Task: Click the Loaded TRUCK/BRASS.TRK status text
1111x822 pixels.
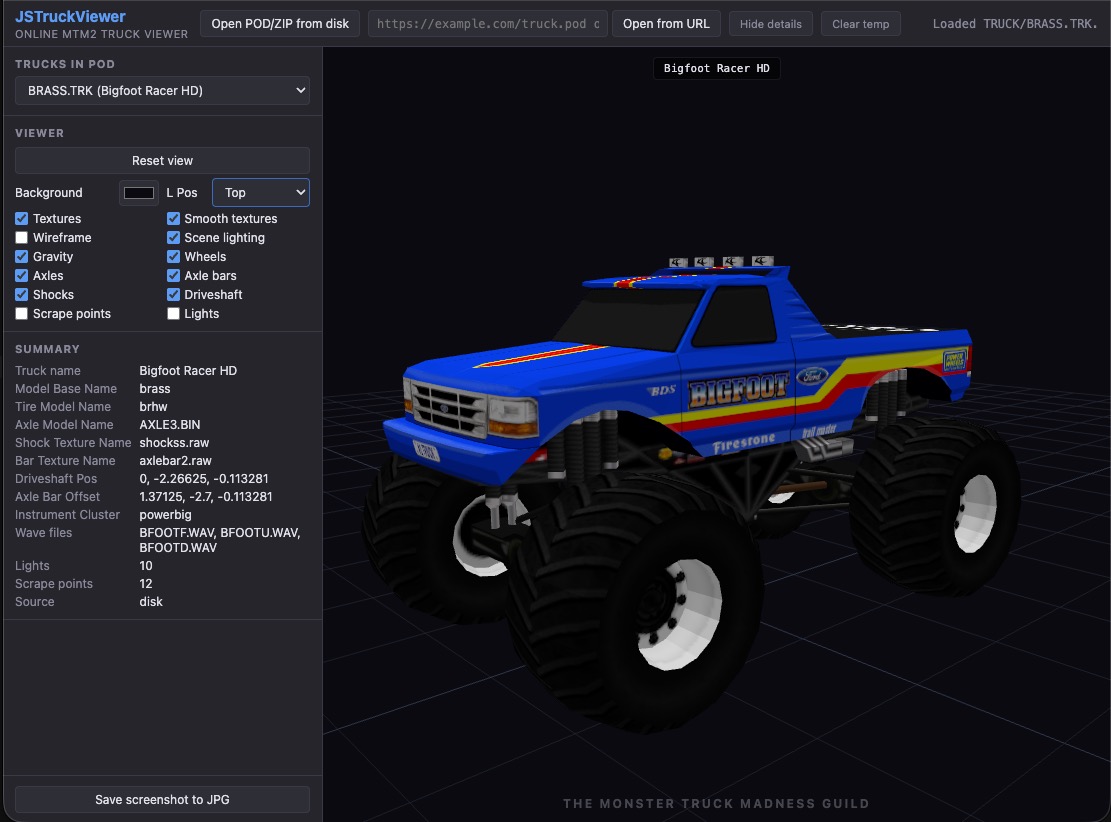Action: coord(1015,24)
